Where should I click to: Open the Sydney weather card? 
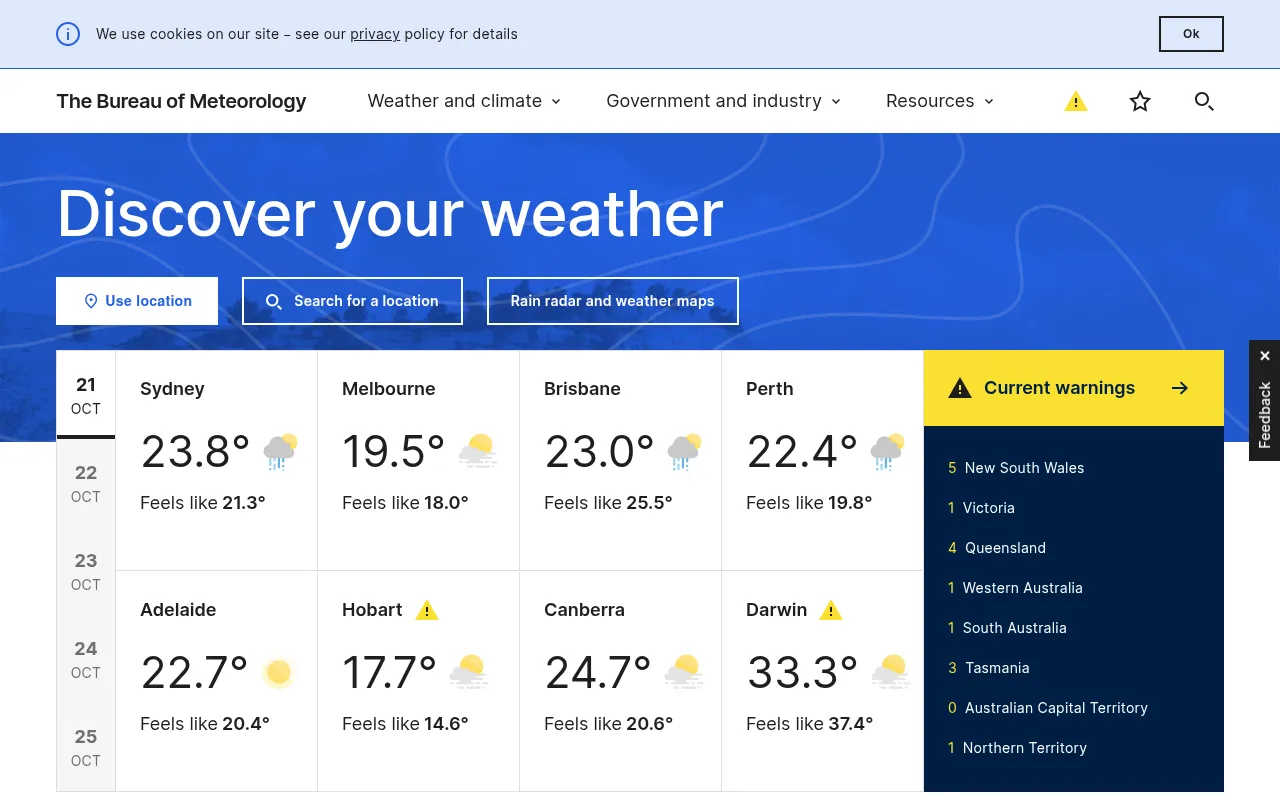217,460
